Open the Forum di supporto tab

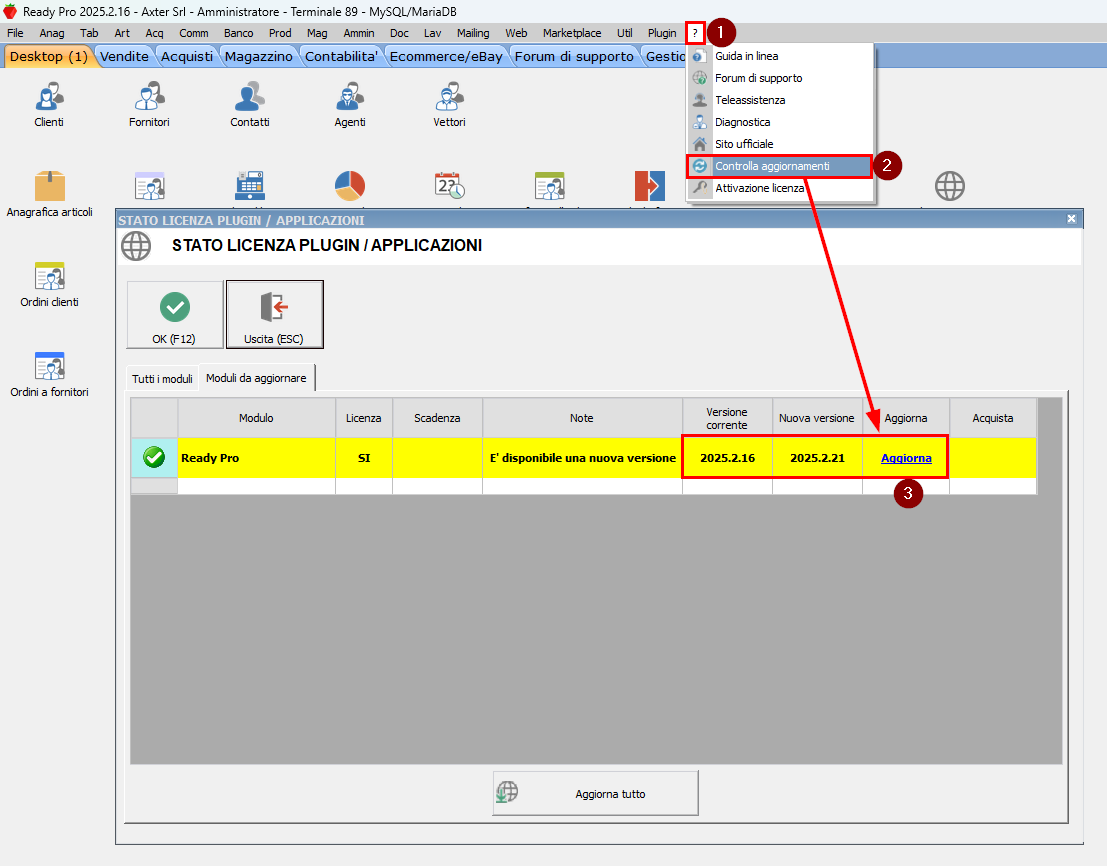(x=574, y=56)
